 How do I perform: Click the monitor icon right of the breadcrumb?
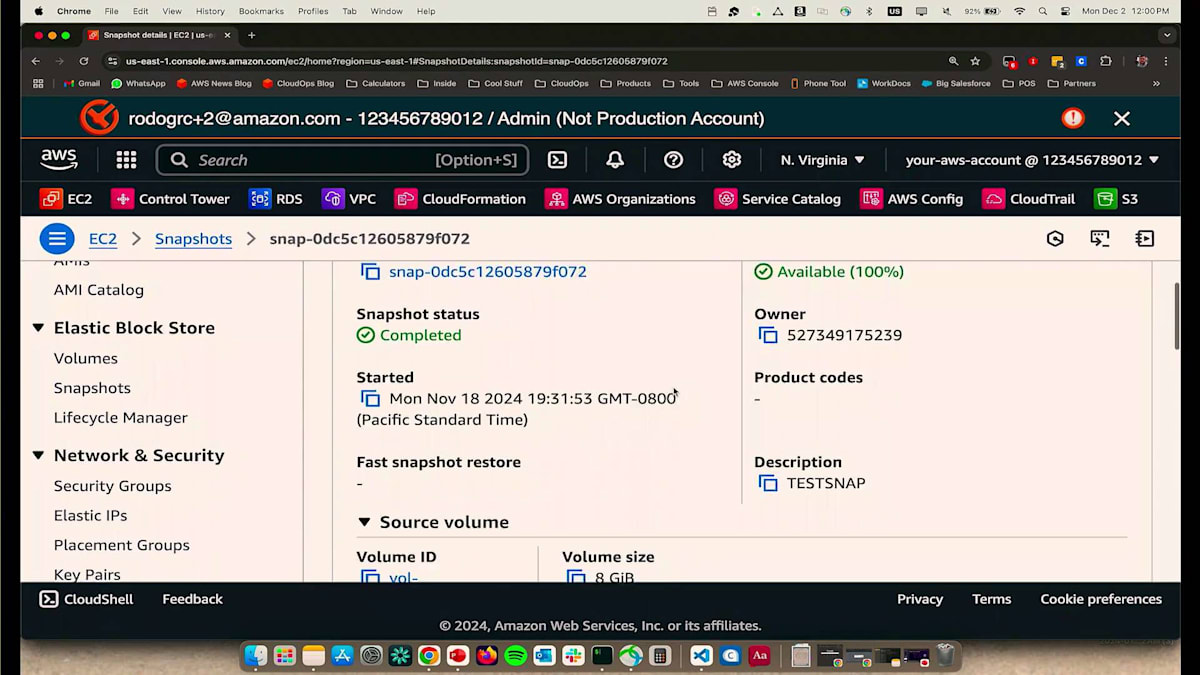pos(1100,239)
